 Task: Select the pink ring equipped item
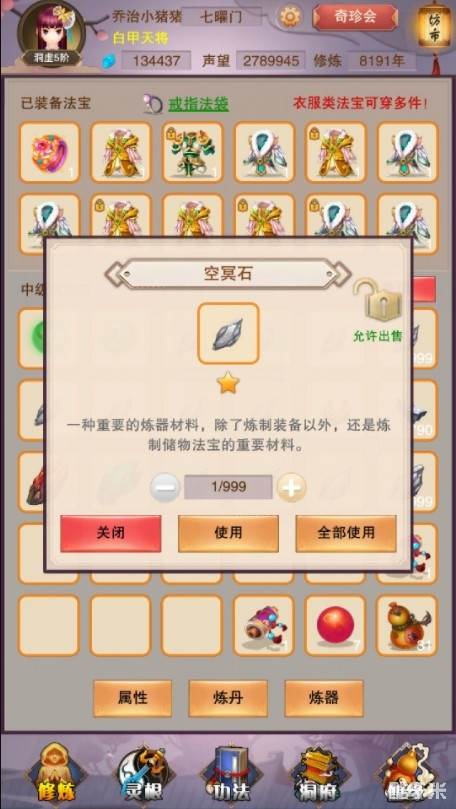coord(50,152)
